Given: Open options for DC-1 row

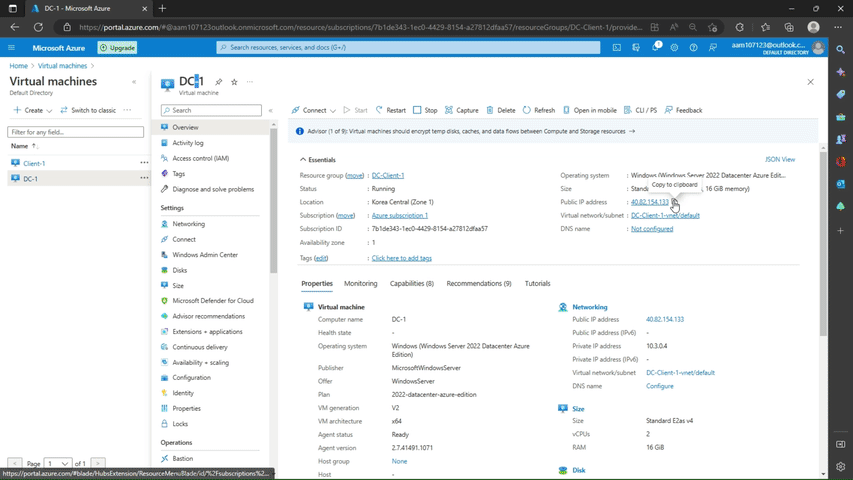Looking at the screenshot, I should pos(144,178).
